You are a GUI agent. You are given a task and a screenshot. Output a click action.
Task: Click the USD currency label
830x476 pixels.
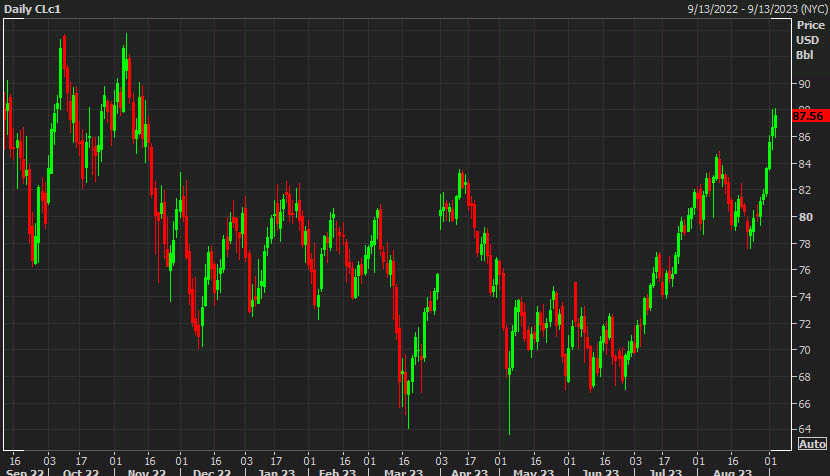pyautogui.click(x=808, y=40)
